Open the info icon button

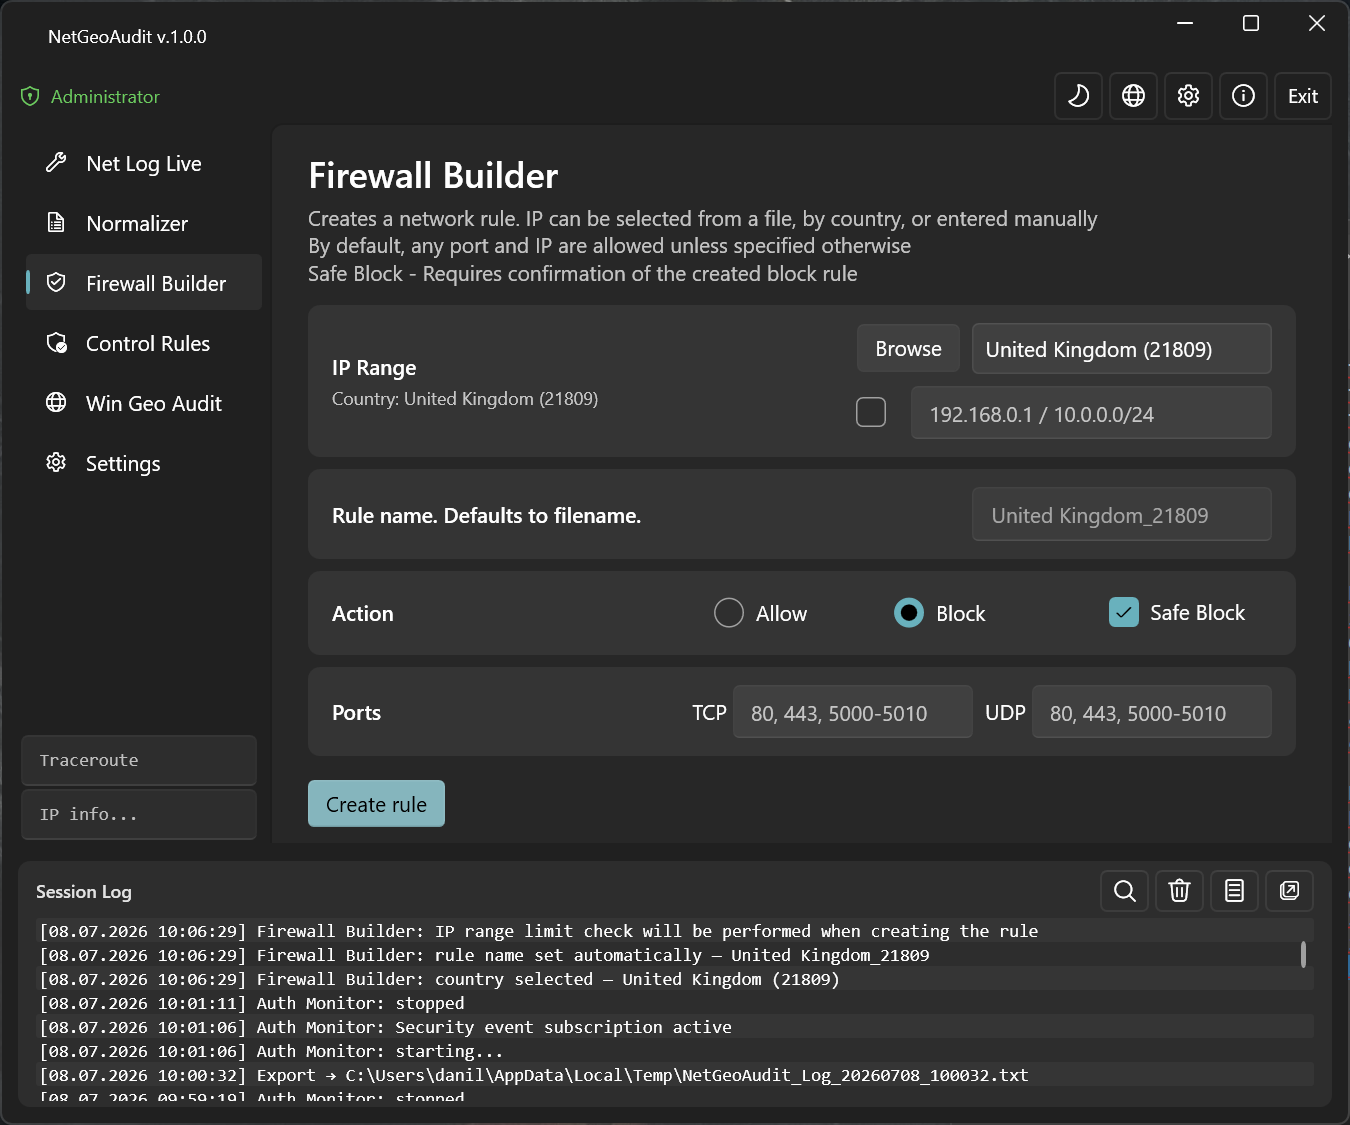pyautogui.click(x=1243, y=96)
